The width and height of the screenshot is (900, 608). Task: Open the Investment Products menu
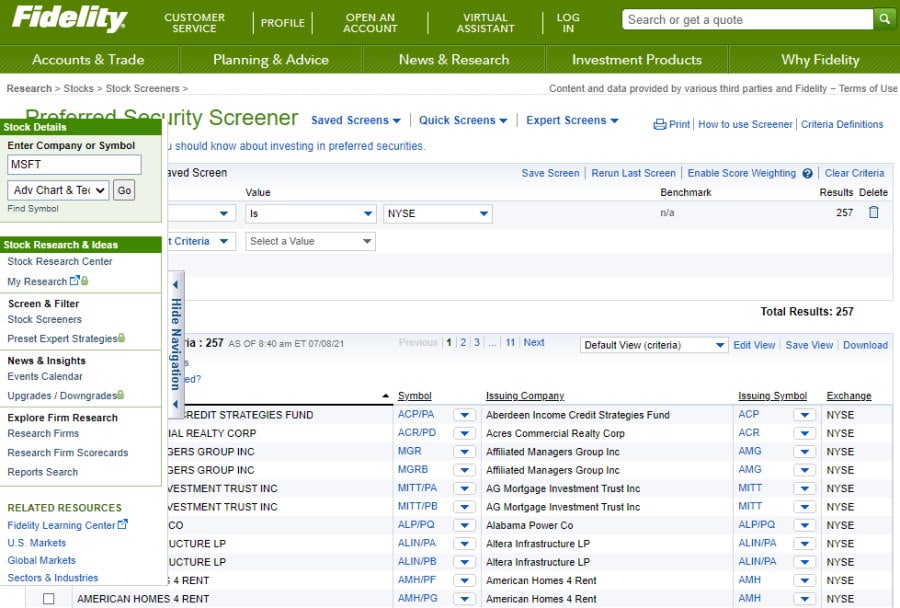click(637, 60)
